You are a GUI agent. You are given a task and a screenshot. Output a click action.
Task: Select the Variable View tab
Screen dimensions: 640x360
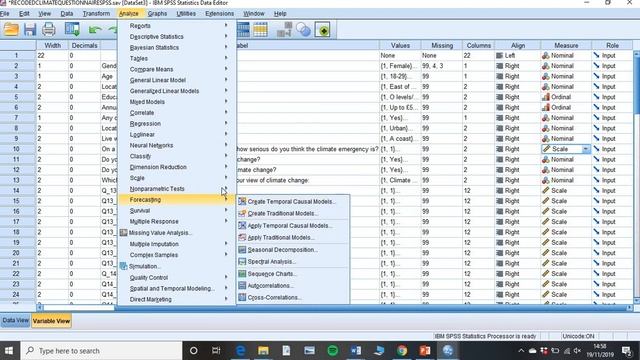pos(51,321)
